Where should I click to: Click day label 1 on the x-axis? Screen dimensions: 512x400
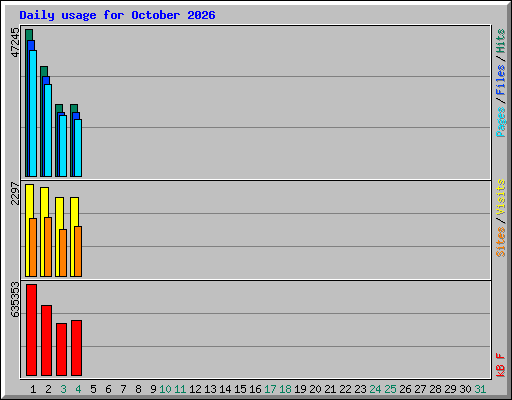33,389
